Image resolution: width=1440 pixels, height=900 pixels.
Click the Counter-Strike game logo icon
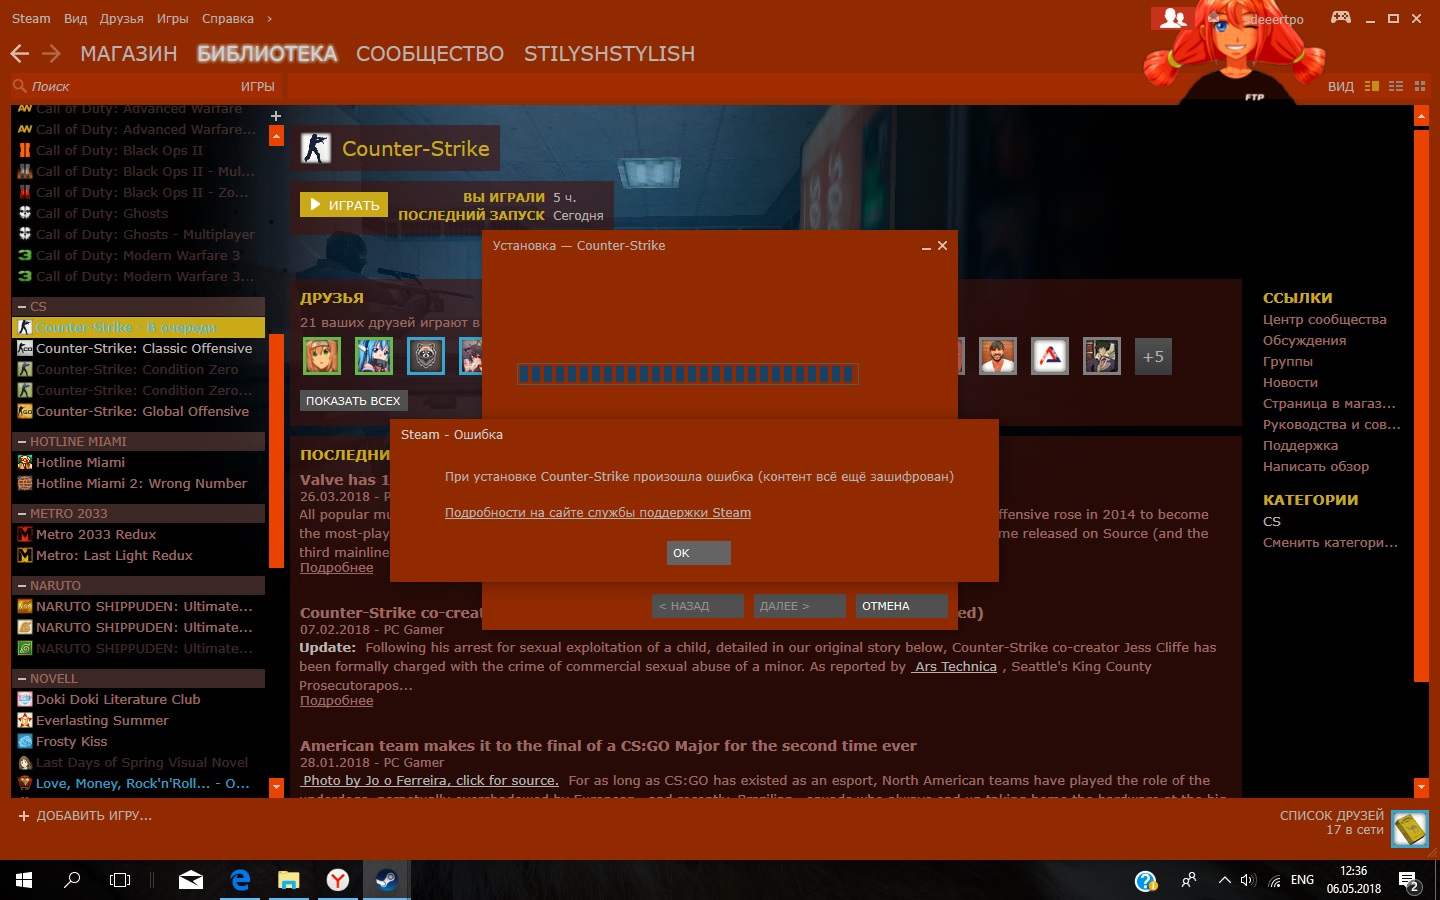click(316, 148)
